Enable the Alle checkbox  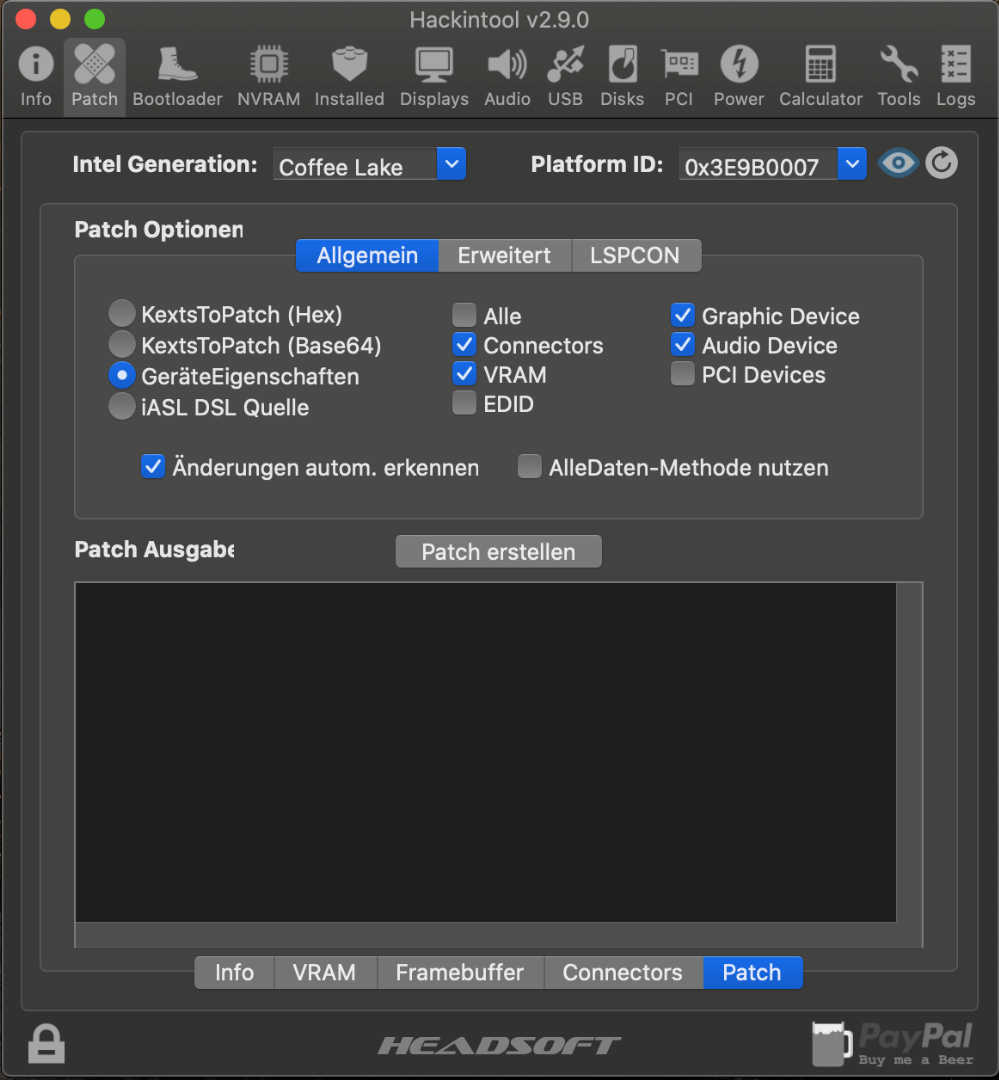pyautogui.click(x=464, y=315)
